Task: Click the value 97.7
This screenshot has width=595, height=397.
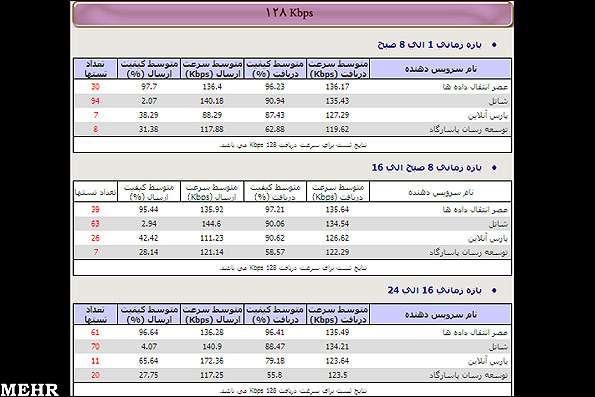Action: (x=149, y=87)
